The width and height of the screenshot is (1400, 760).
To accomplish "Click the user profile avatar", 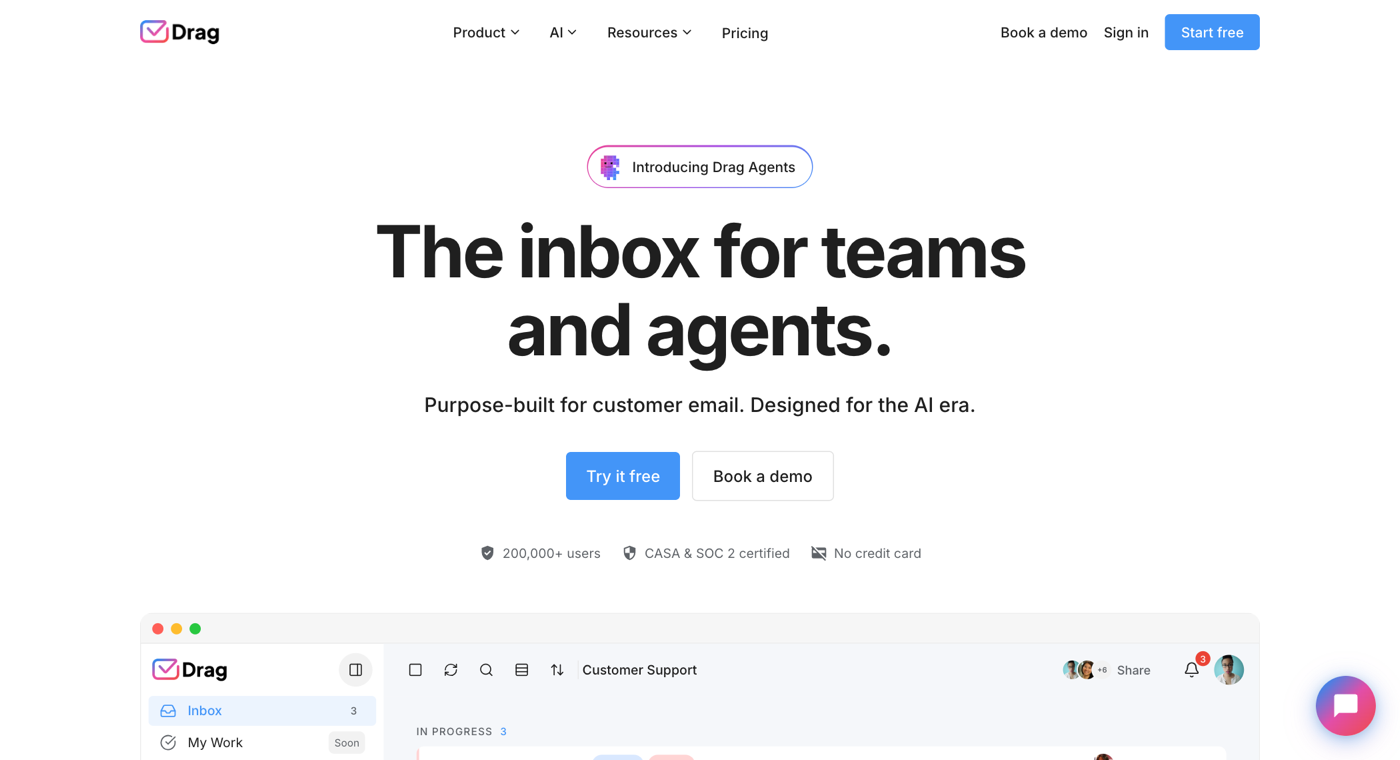I will click(1229, 670).
